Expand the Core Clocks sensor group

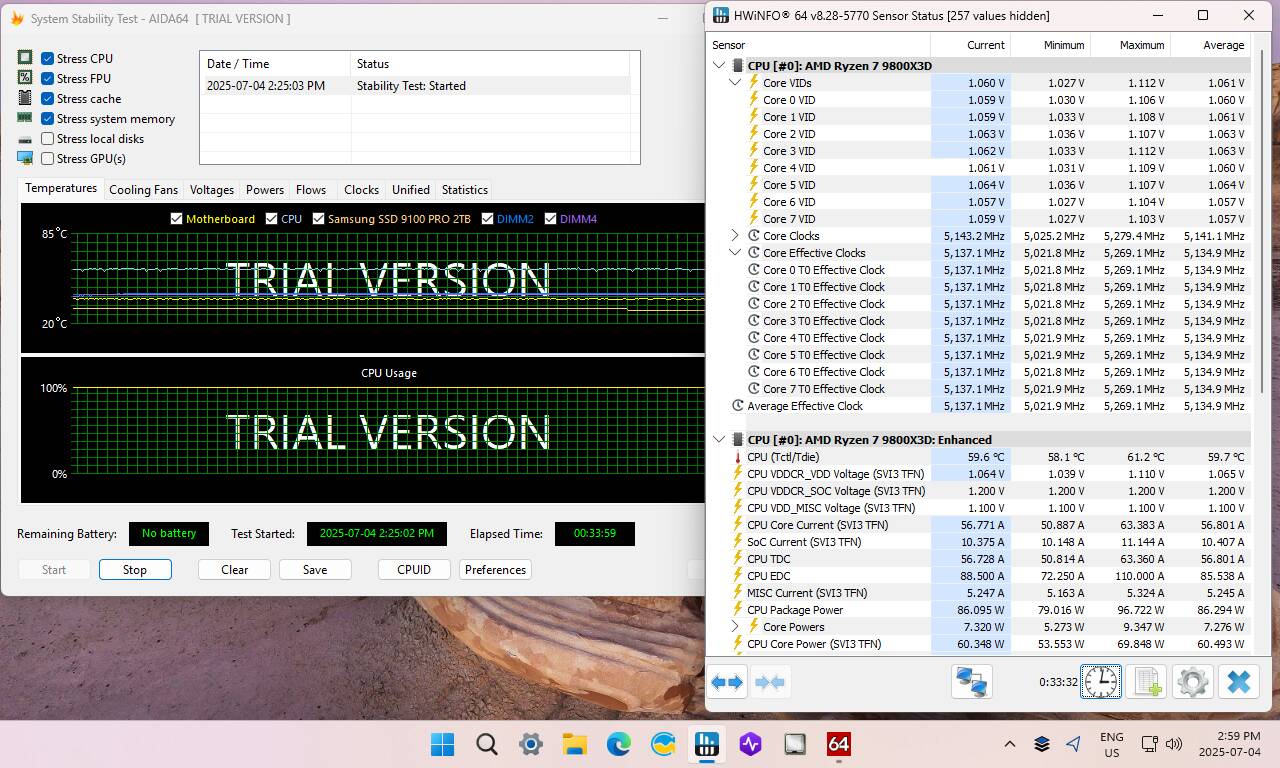(735, 236)
